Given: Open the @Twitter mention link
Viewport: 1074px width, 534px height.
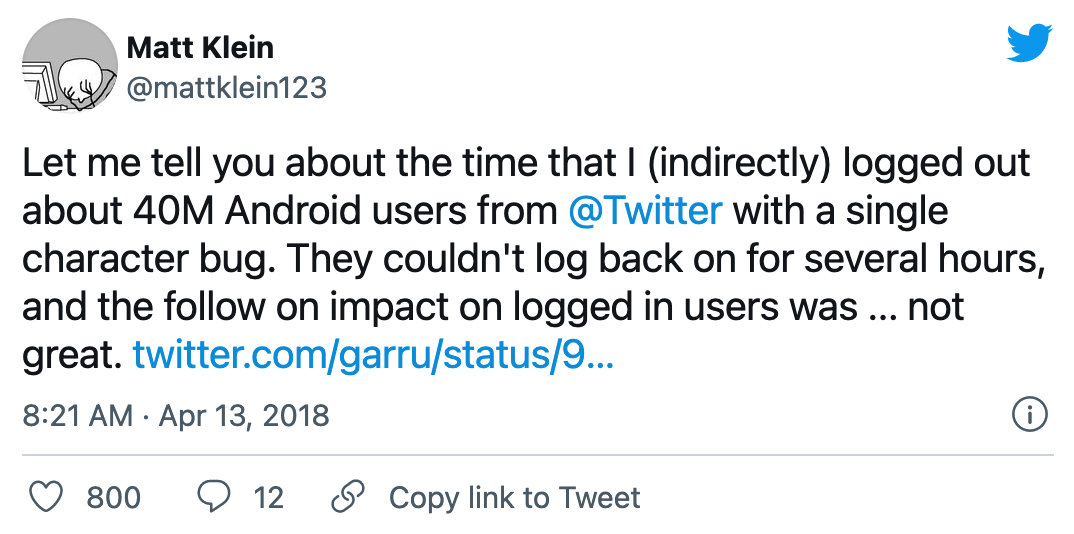Looking at the screenshot, I should [644, 211].
